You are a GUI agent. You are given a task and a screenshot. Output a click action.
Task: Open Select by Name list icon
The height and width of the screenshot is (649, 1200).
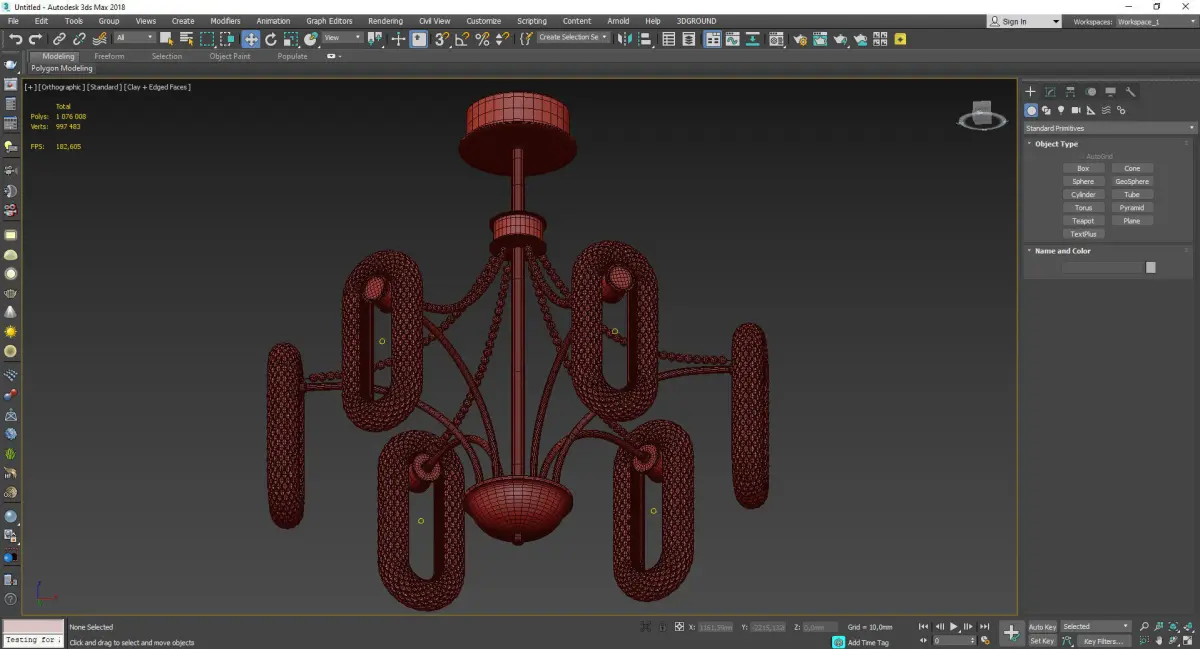point(186,39)
